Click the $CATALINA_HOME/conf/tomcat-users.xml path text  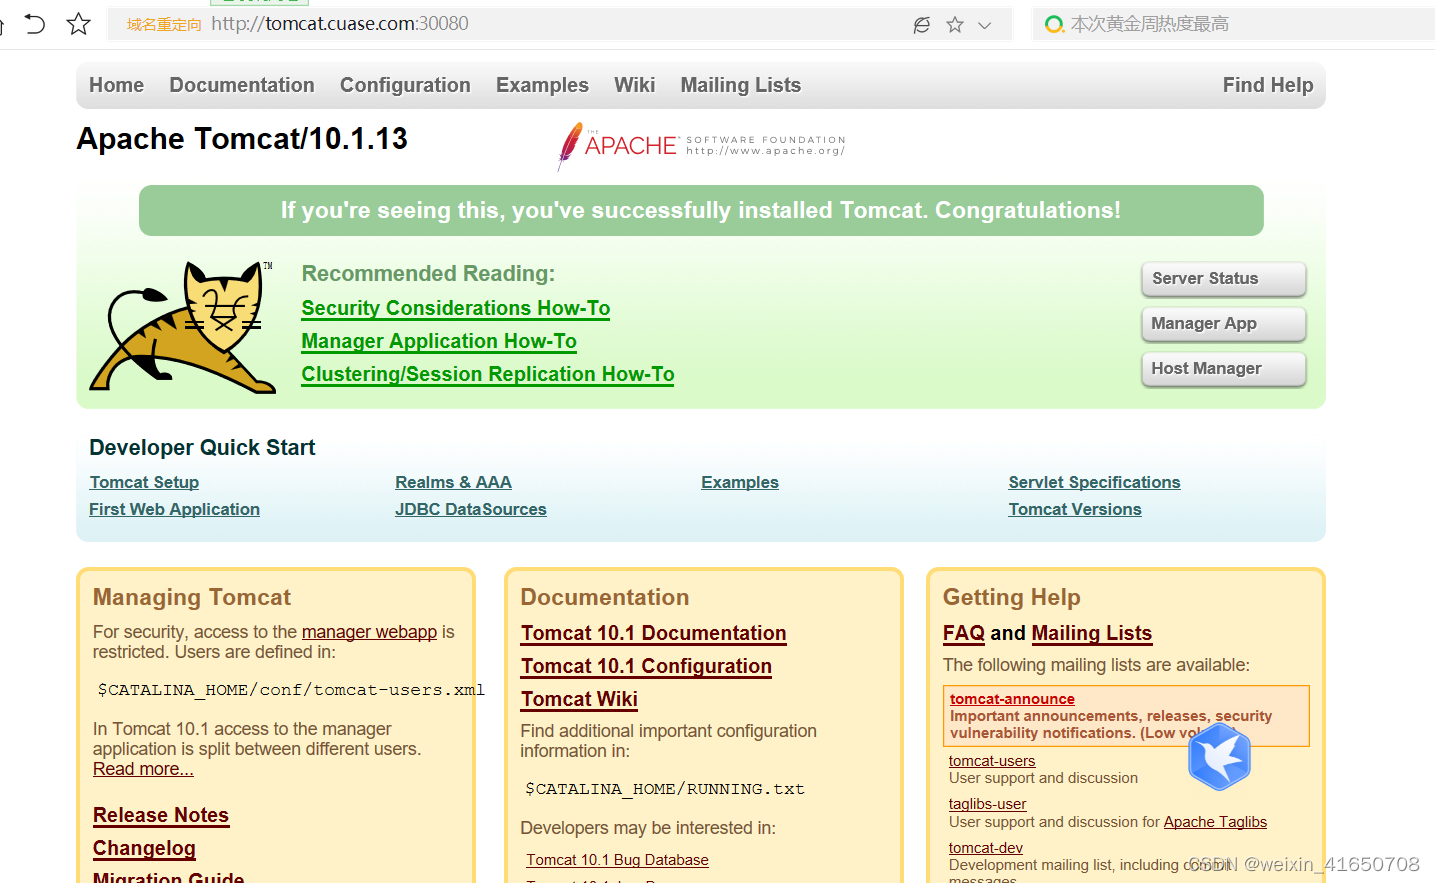click(x=291, y=691)
